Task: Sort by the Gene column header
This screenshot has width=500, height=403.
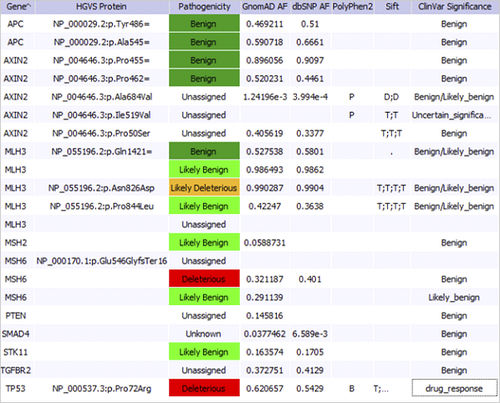Action: coord(17,7)
